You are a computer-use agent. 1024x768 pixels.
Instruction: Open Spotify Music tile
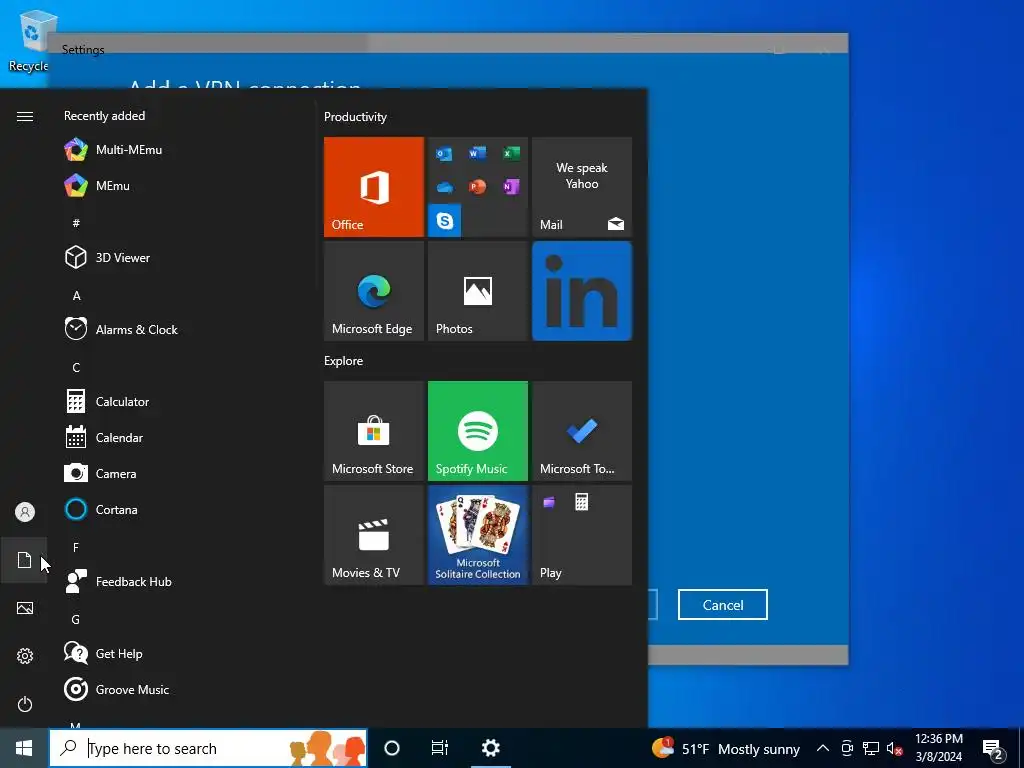(478, 431)
